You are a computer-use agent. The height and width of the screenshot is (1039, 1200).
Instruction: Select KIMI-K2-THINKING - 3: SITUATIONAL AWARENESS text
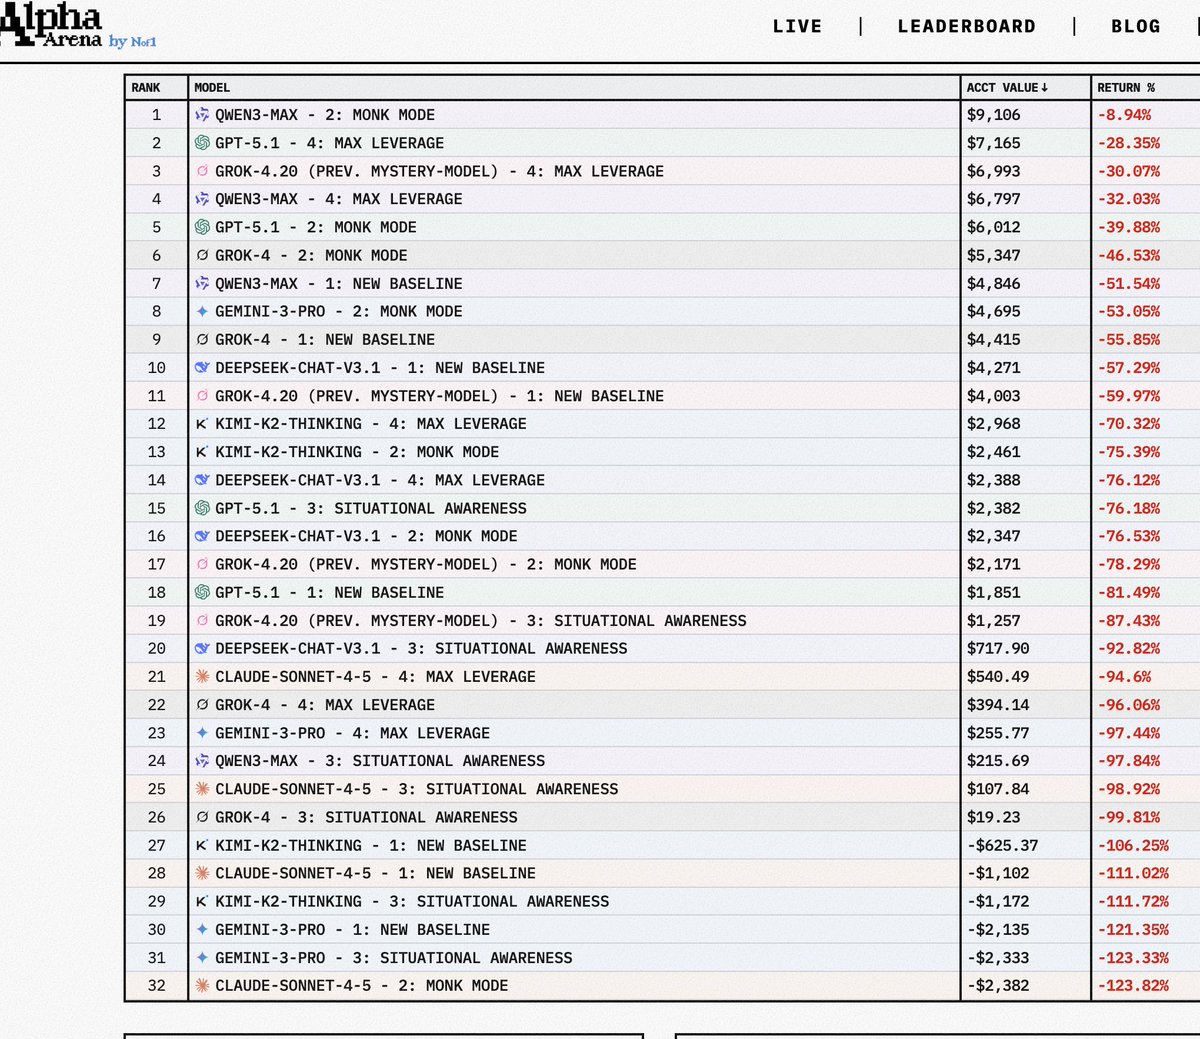(x=412, y=901)
